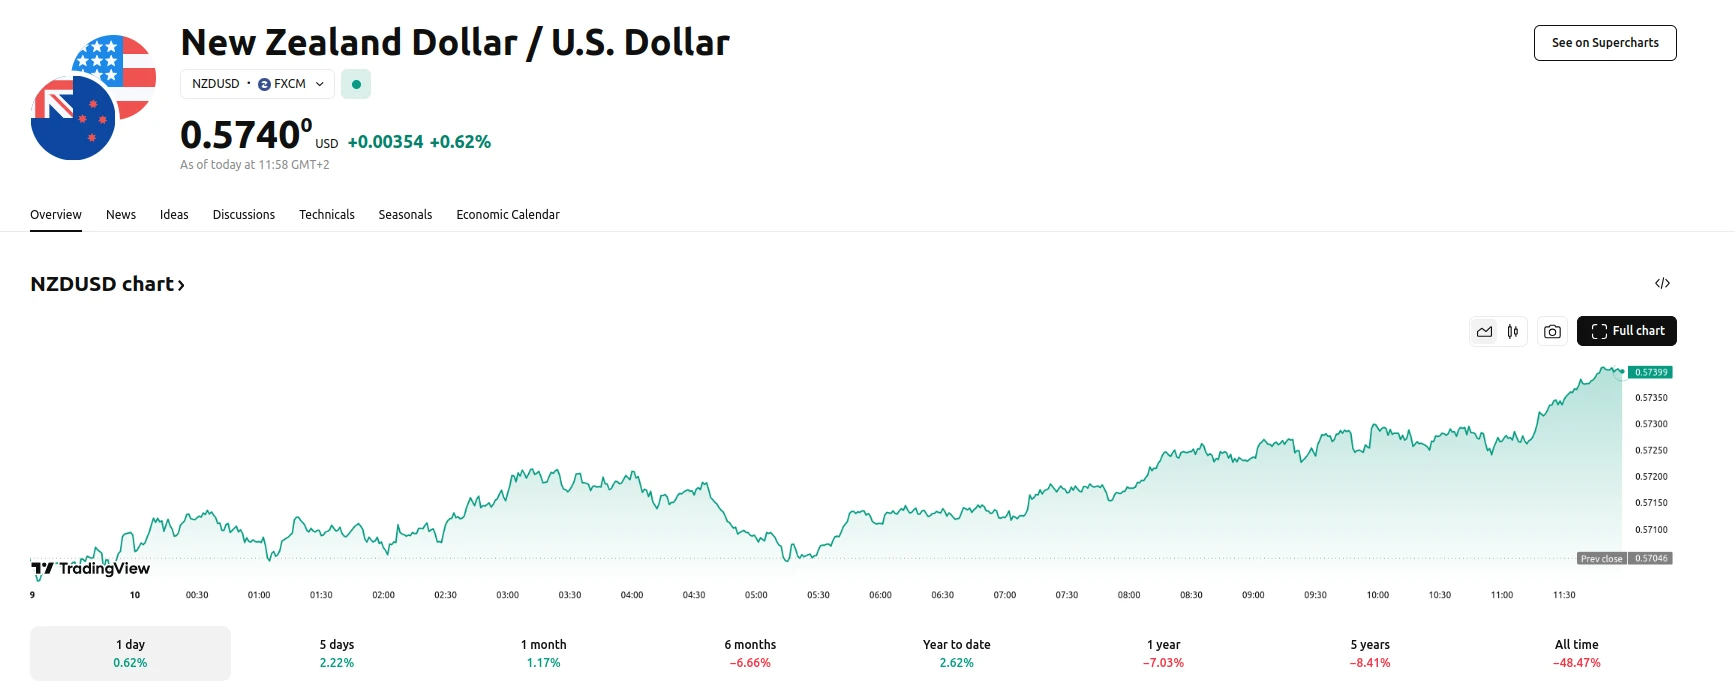Select the 5 years performance option
This screenshot has width=1735, height=696.
[1371, 652]
